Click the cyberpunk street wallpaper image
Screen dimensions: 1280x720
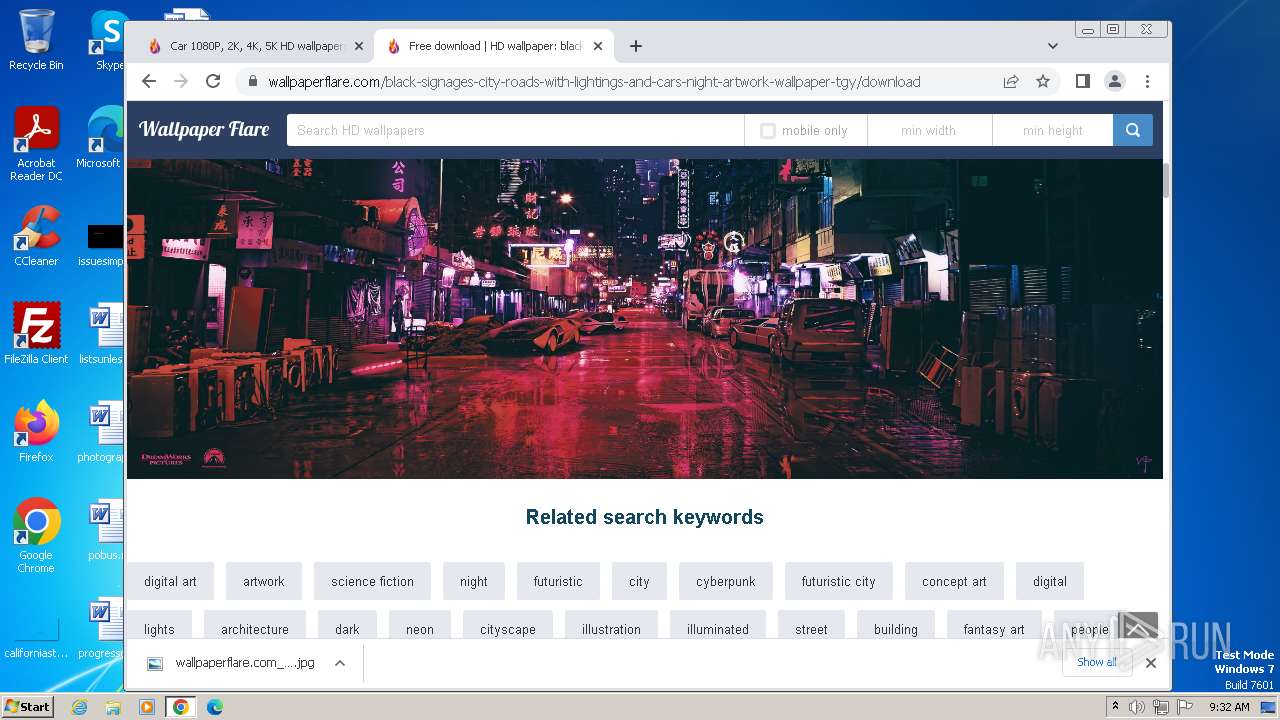(644, 318)
